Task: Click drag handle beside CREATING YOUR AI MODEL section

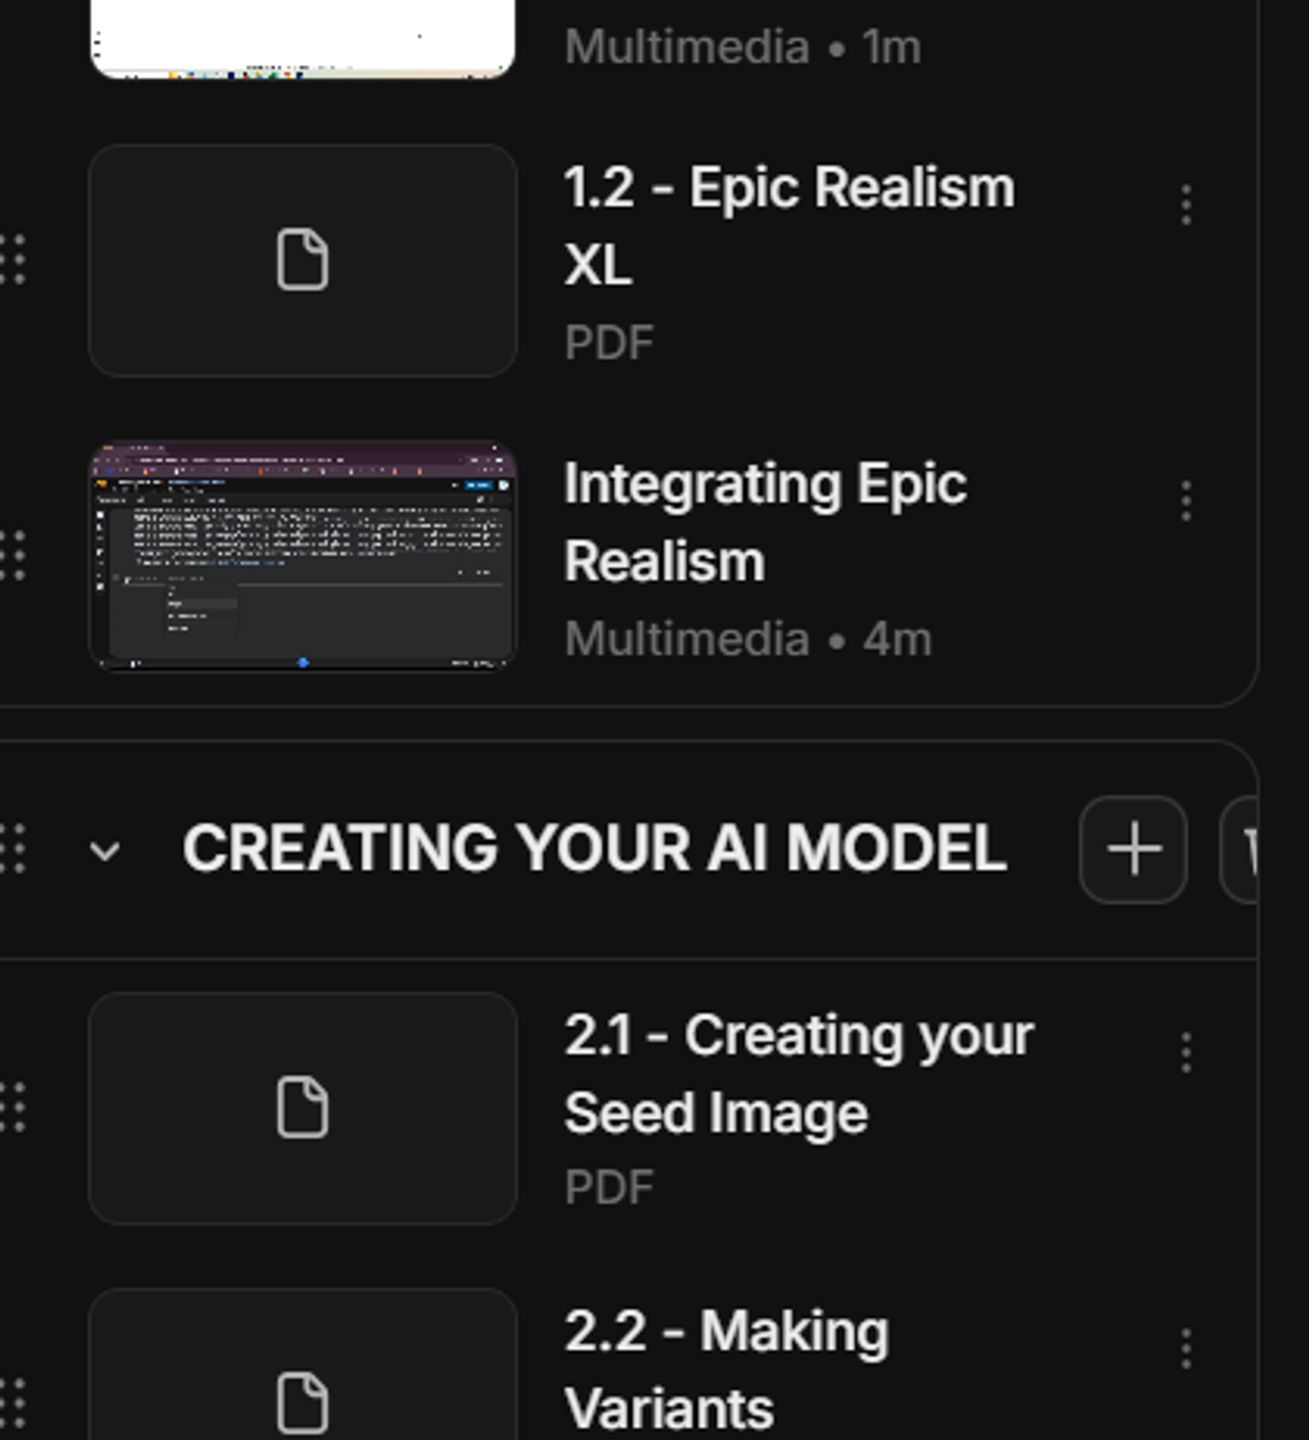Action: pos(13,850)
